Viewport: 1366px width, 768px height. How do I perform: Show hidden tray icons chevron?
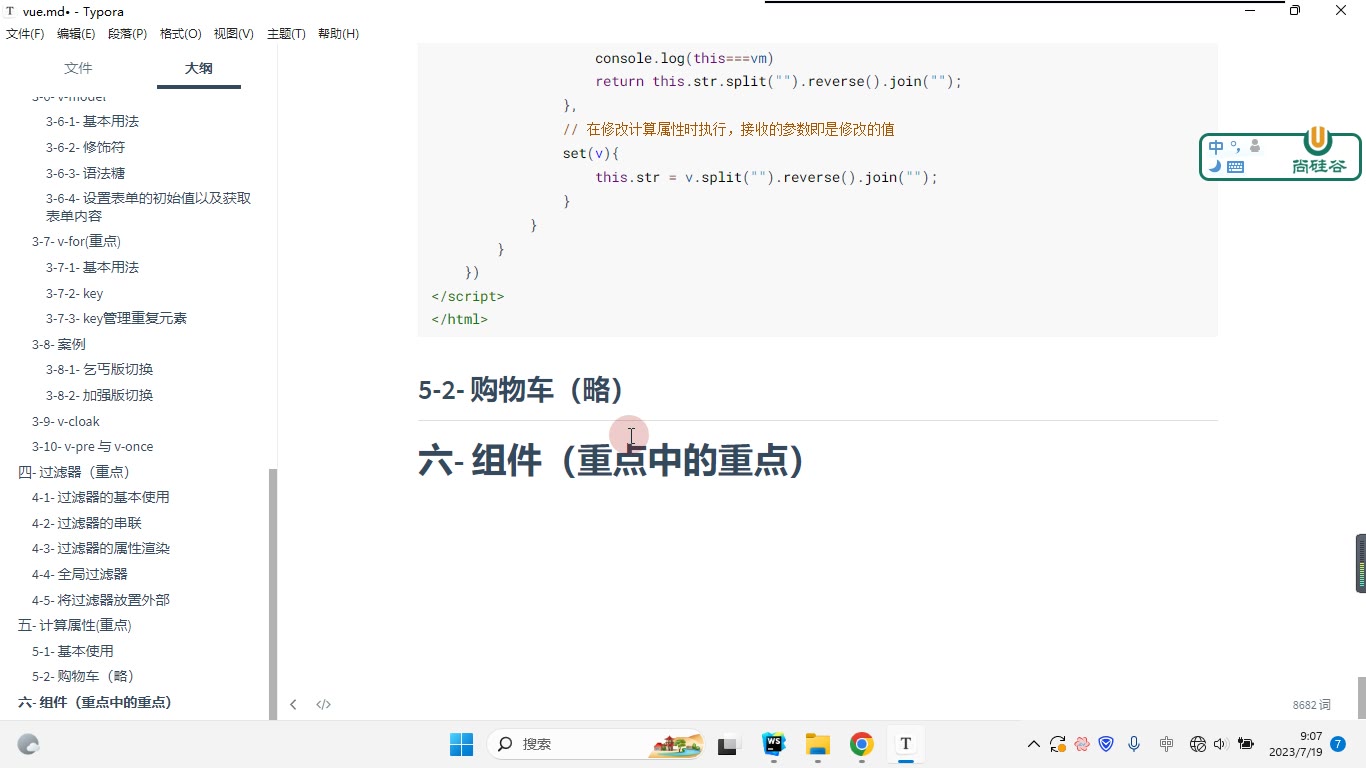click(1034, 744)
